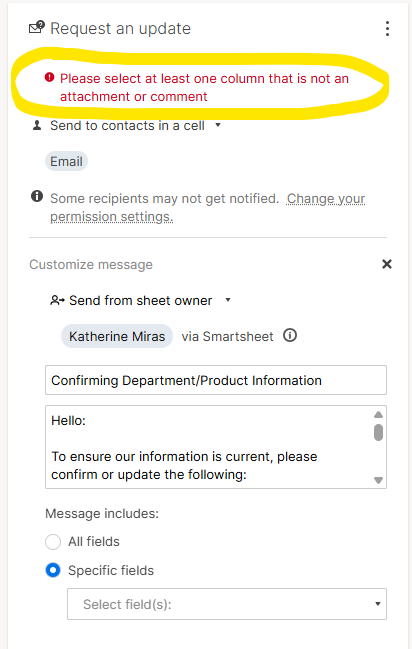Click the message box scroll up arrow
This screenshot has width=412, height=649.
tap(378, 414)
